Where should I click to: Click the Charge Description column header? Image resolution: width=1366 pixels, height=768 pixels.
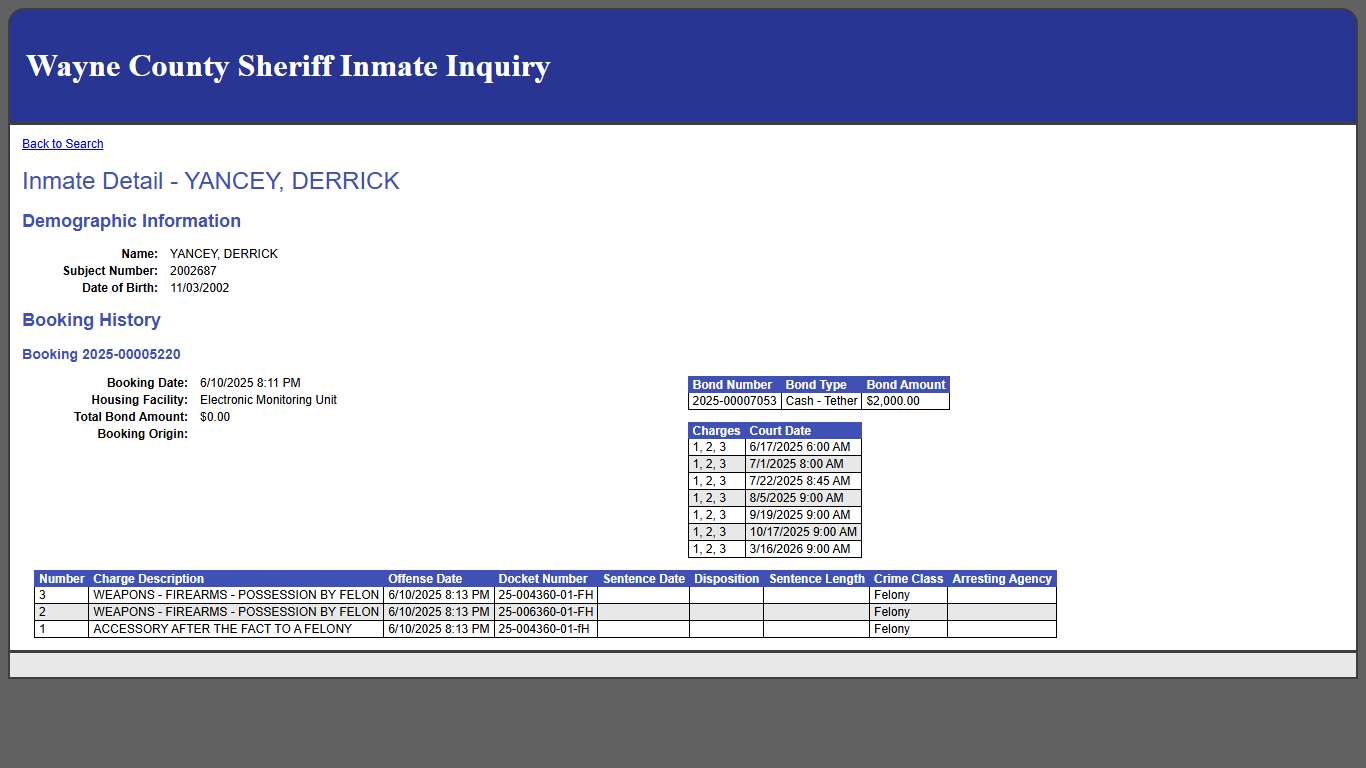[146, 578]
